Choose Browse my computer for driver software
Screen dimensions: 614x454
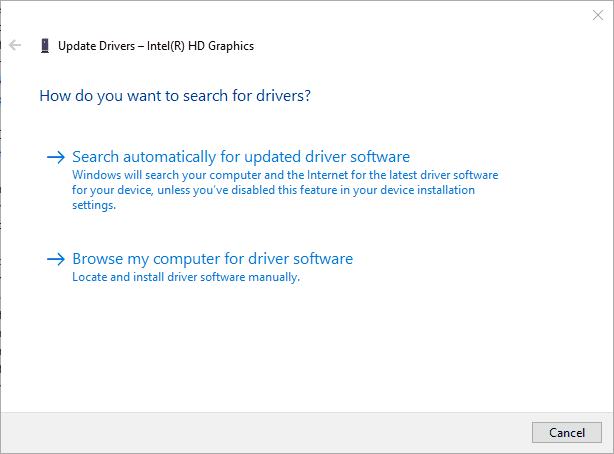[x=213, y=259]
